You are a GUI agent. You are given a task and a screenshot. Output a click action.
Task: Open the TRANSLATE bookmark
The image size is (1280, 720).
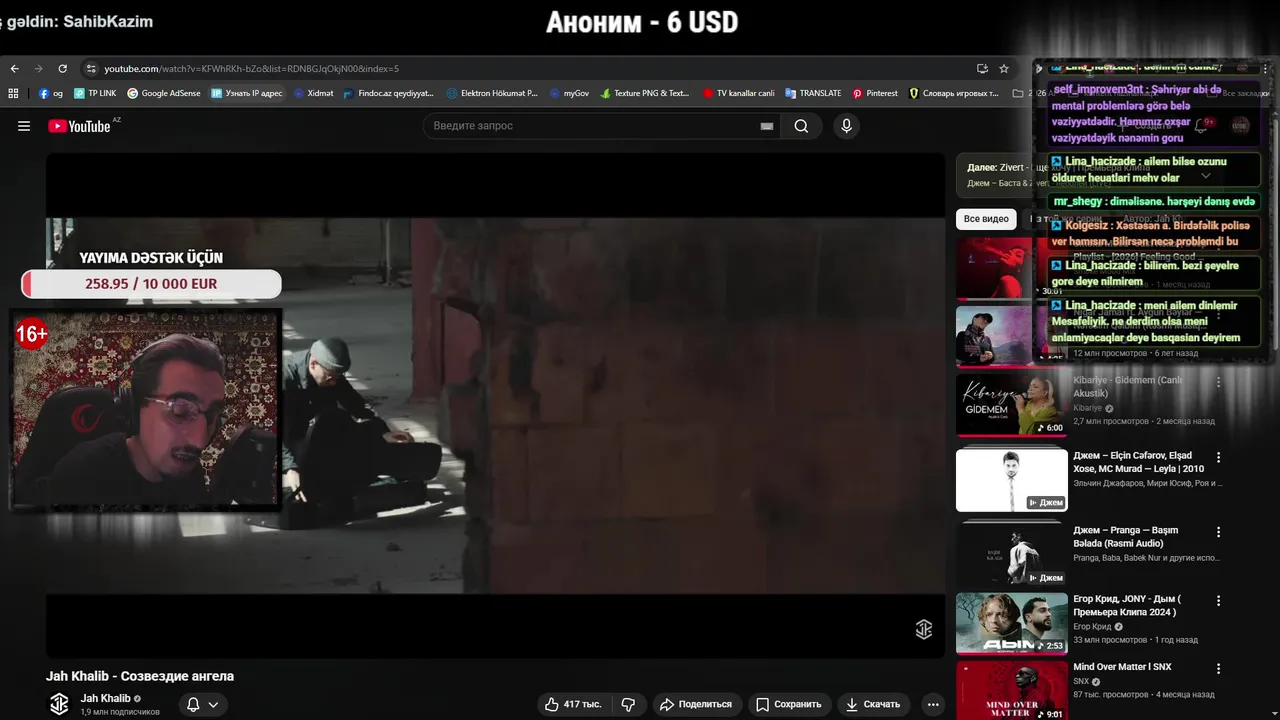[x=813, y=93]
